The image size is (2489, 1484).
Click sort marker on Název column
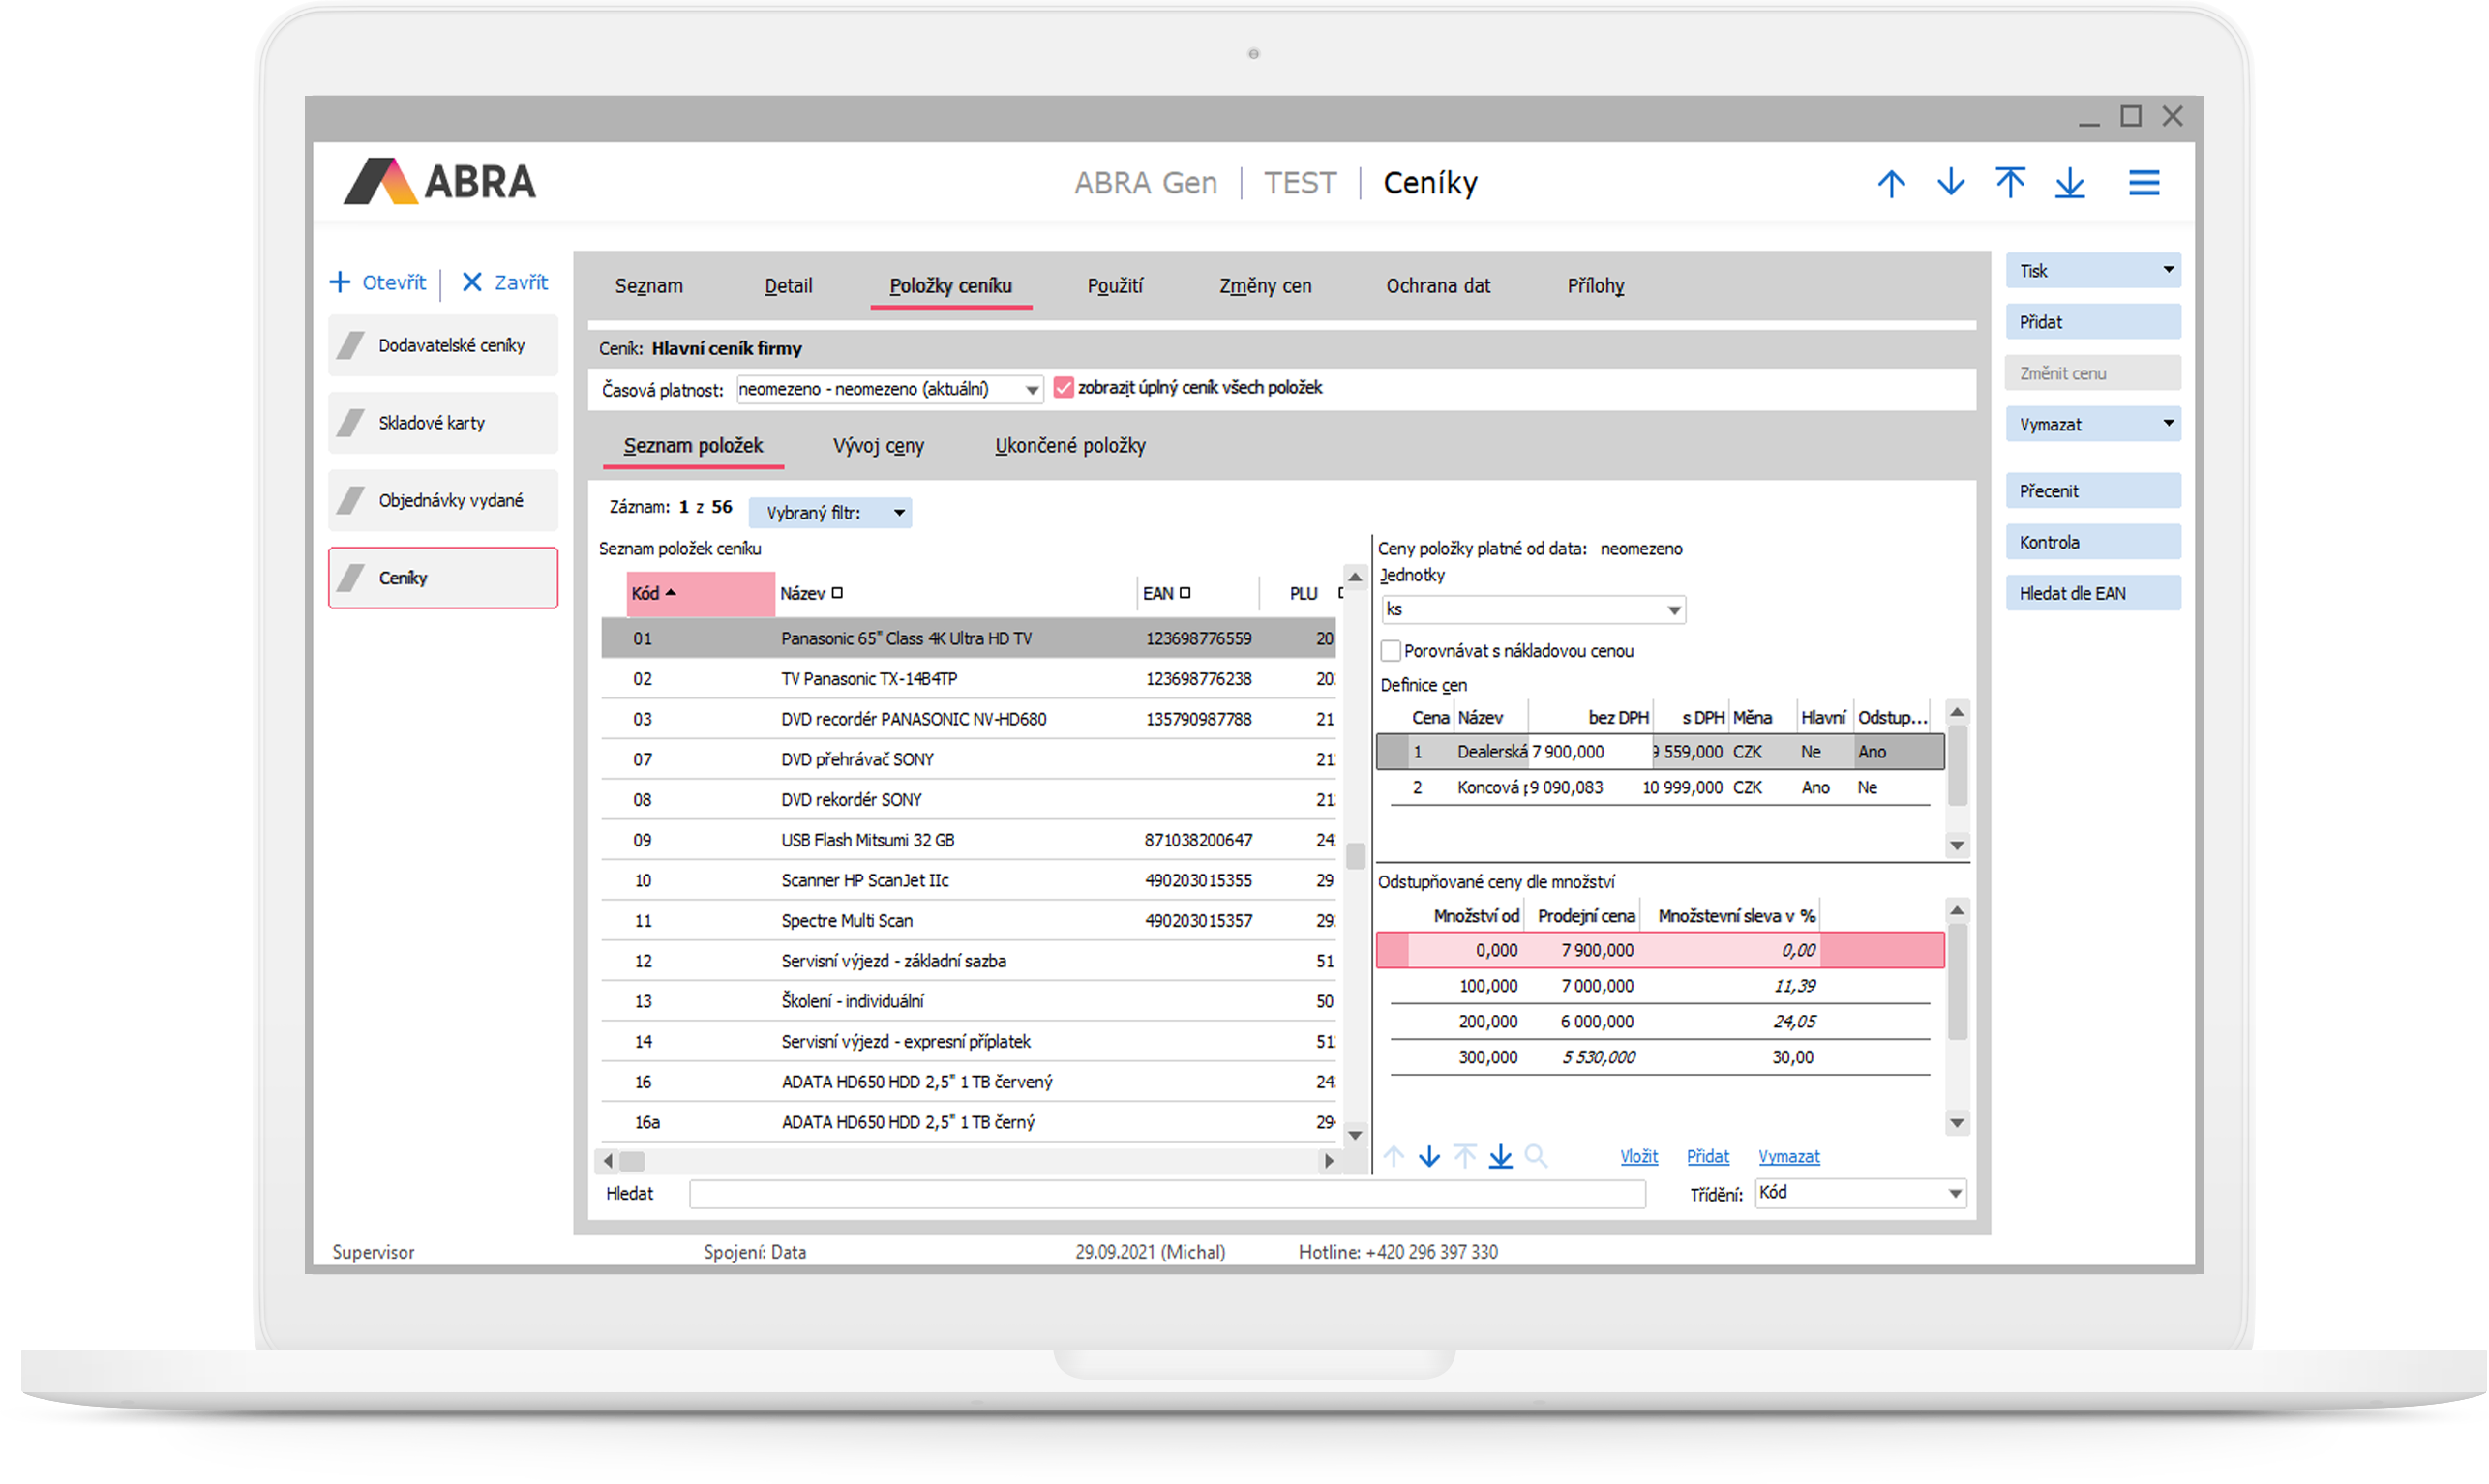tap(837, 593)
